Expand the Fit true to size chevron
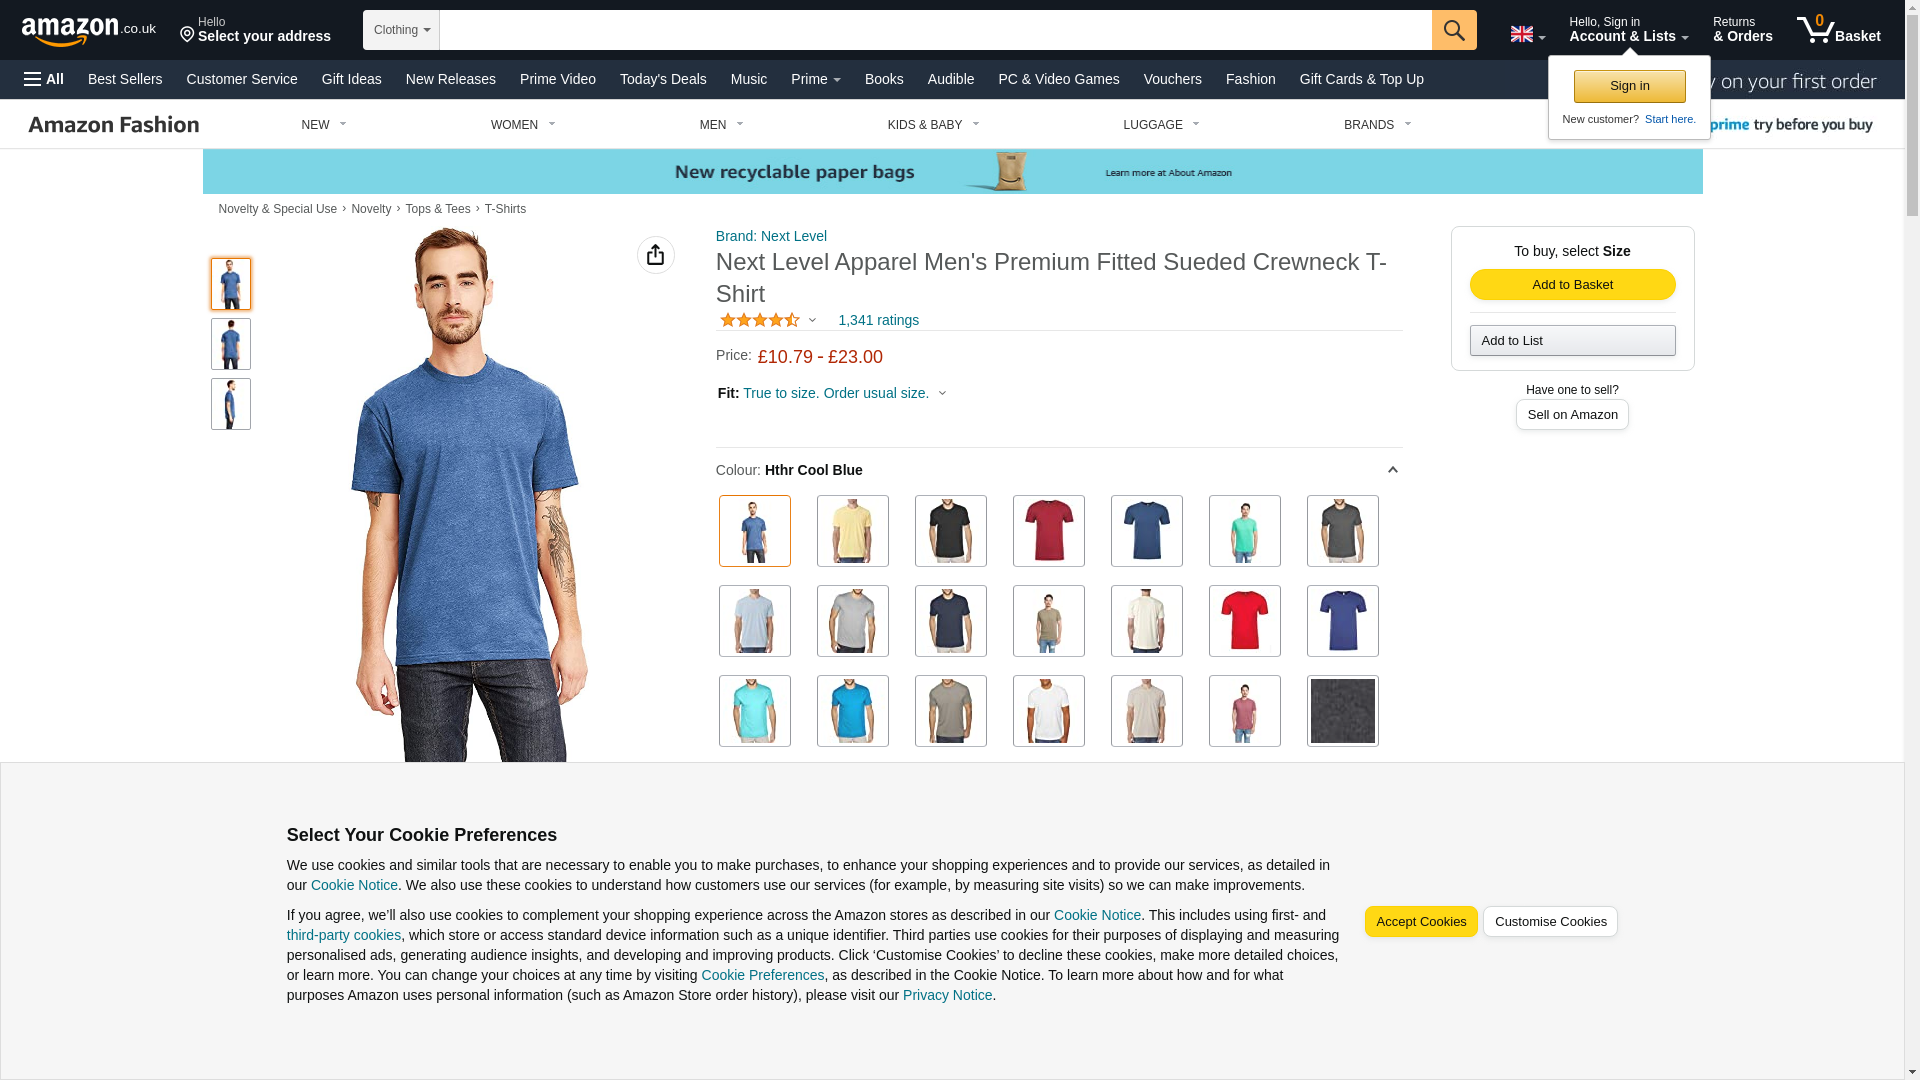Screen dimensions: 1920x1080 click(942, 394)
